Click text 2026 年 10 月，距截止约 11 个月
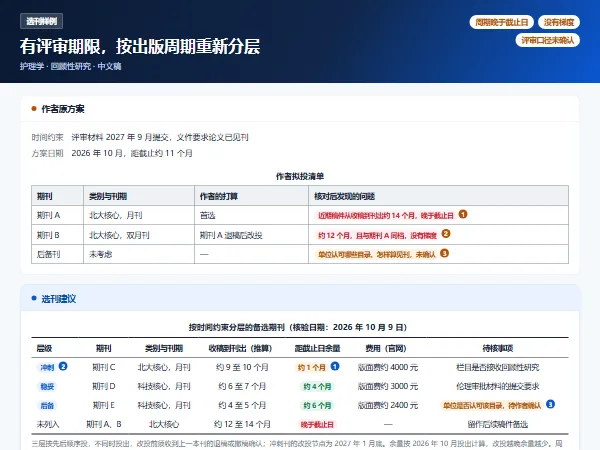This screenshot has height=450, width=600. [x=132, y=153]
